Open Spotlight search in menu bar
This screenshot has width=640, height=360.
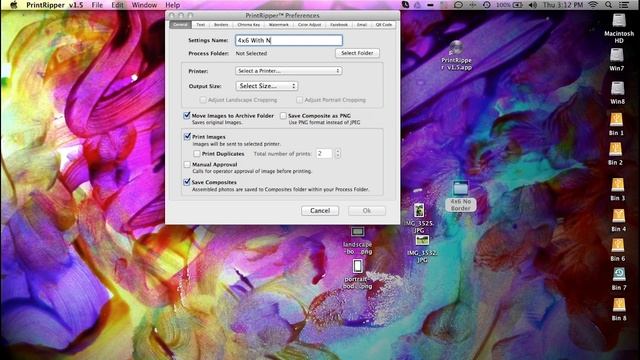click(x=608, y=5)
